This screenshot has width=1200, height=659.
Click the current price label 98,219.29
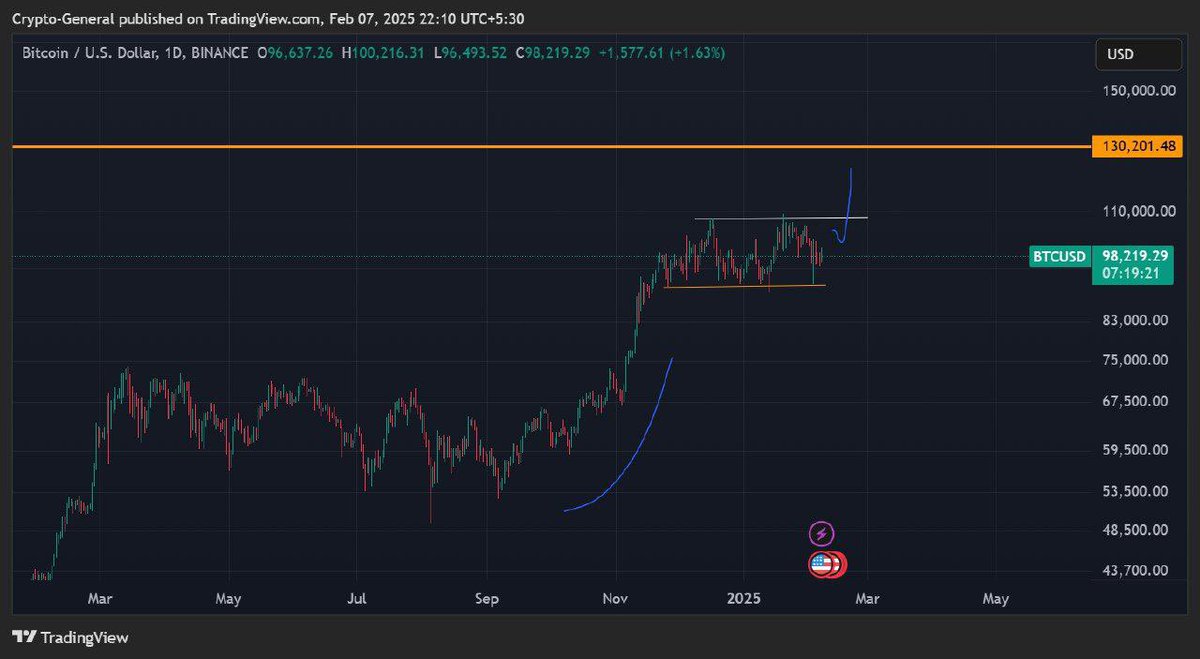pyautogui.click(x=1137, y=256)
